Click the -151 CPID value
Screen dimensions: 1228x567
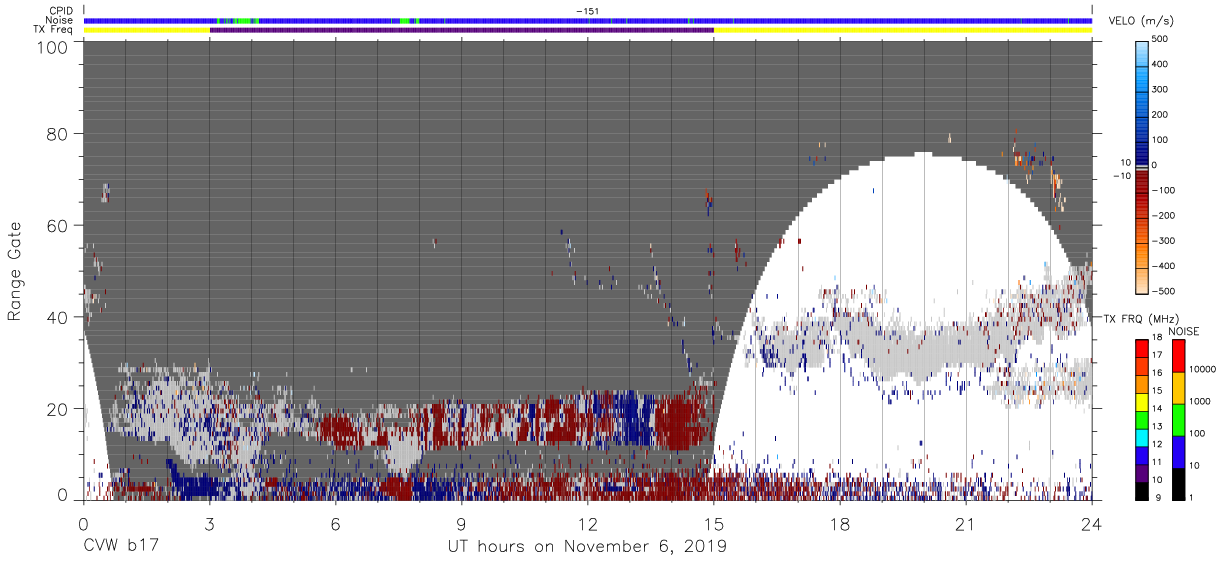(x=587, y=10)
